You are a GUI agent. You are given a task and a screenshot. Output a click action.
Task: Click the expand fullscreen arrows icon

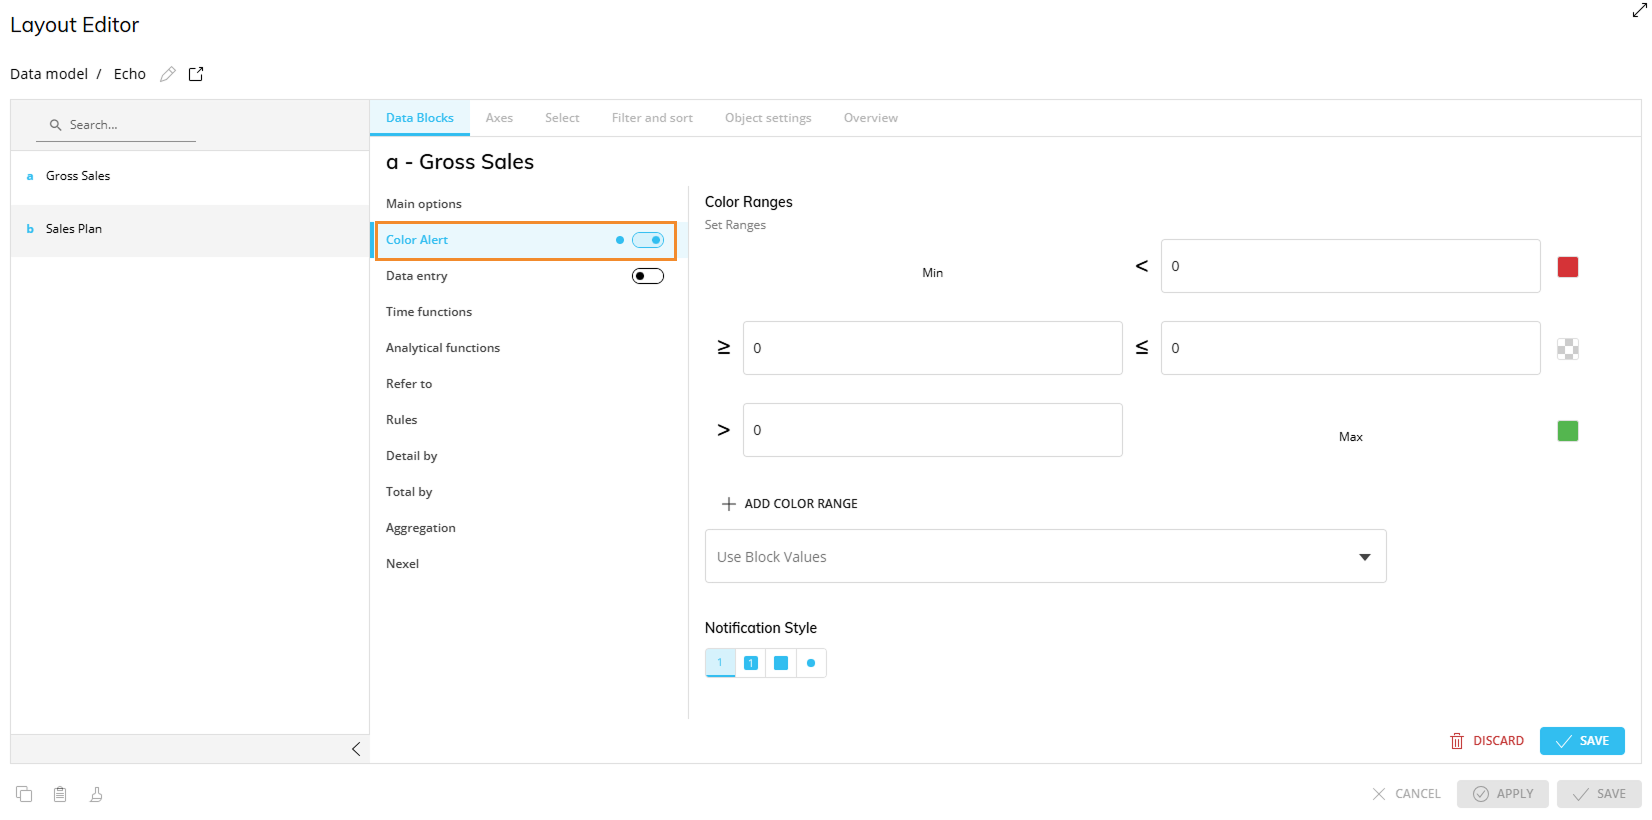1639,10
